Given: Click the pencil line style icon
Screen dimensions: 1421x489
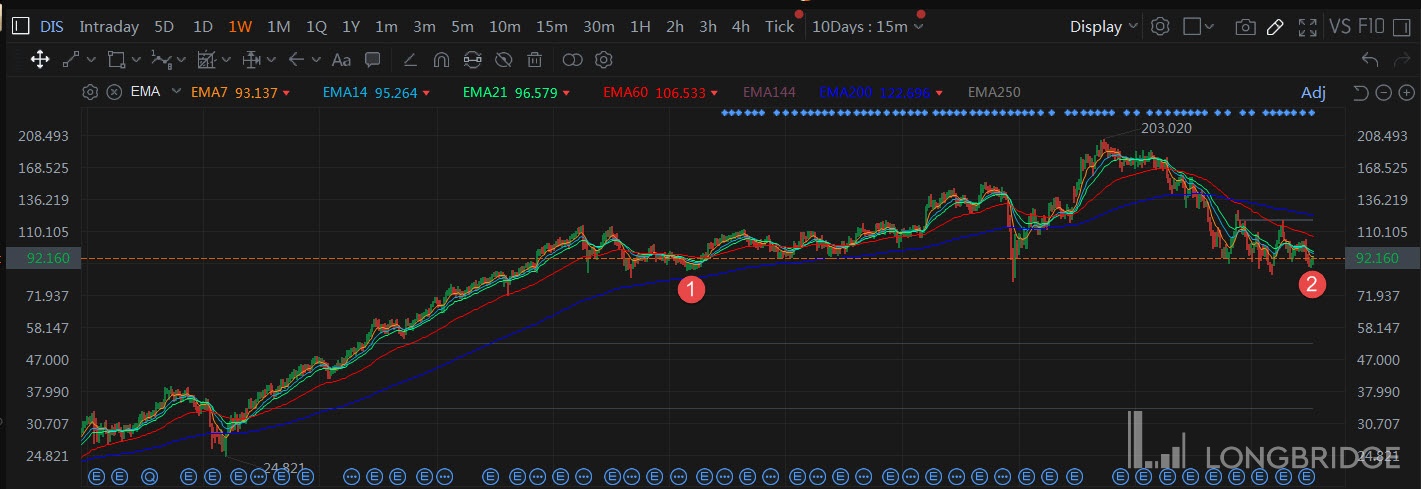Looking at the screenshot, I should 409,60.
